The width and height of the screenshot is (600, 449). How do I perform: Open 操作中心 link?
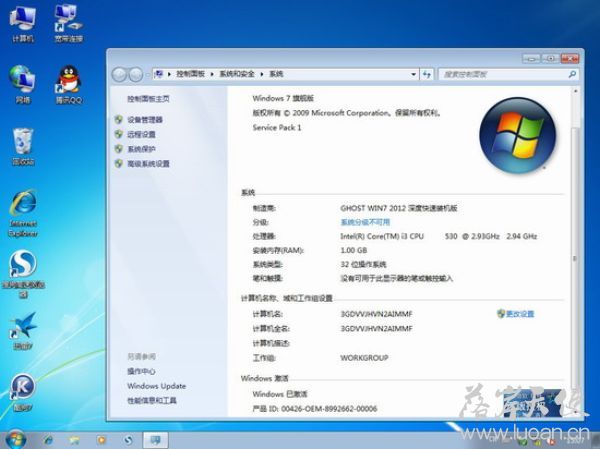141,371
